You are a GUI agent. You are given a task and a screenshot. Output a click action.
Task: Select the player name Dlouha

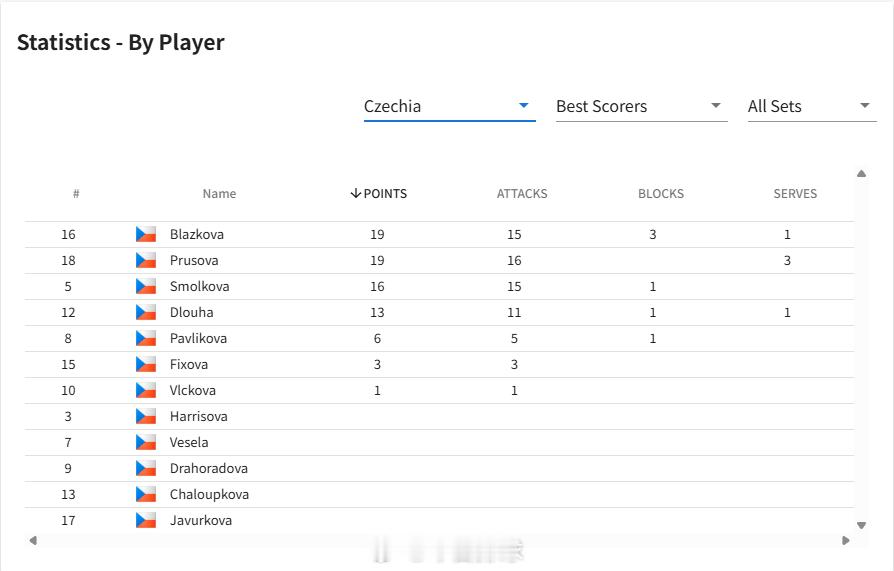192,312
